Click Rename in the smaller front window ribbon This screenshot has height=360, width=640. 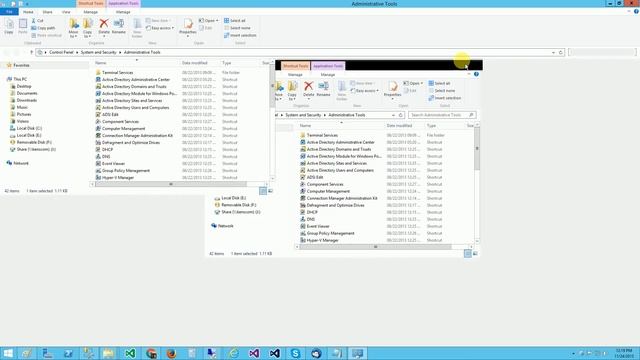(323, 89)
